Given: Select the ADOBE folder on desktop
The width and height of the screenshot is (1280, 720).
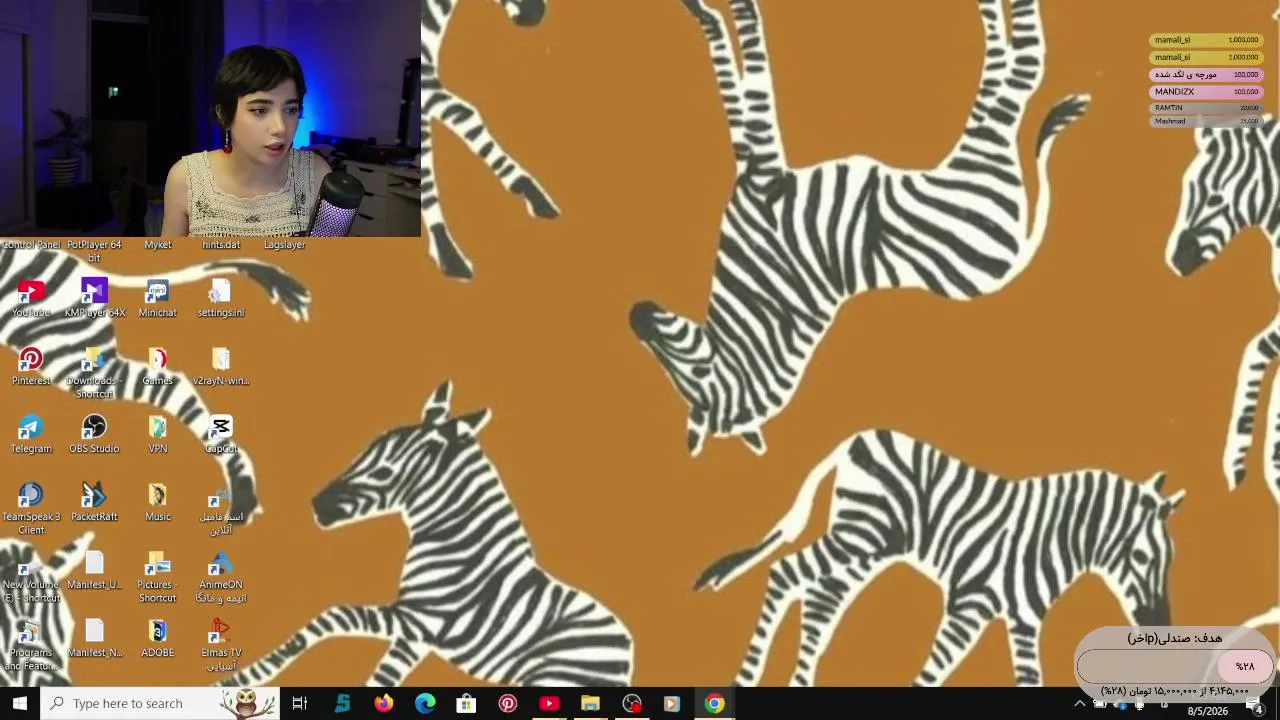Looking at the screenshot, I should pyautogui.click(x=157, y=639).
